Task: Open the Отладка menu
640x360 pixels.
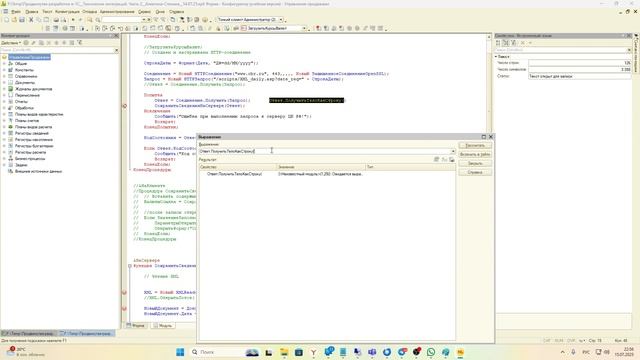Action: coord(89,12)
